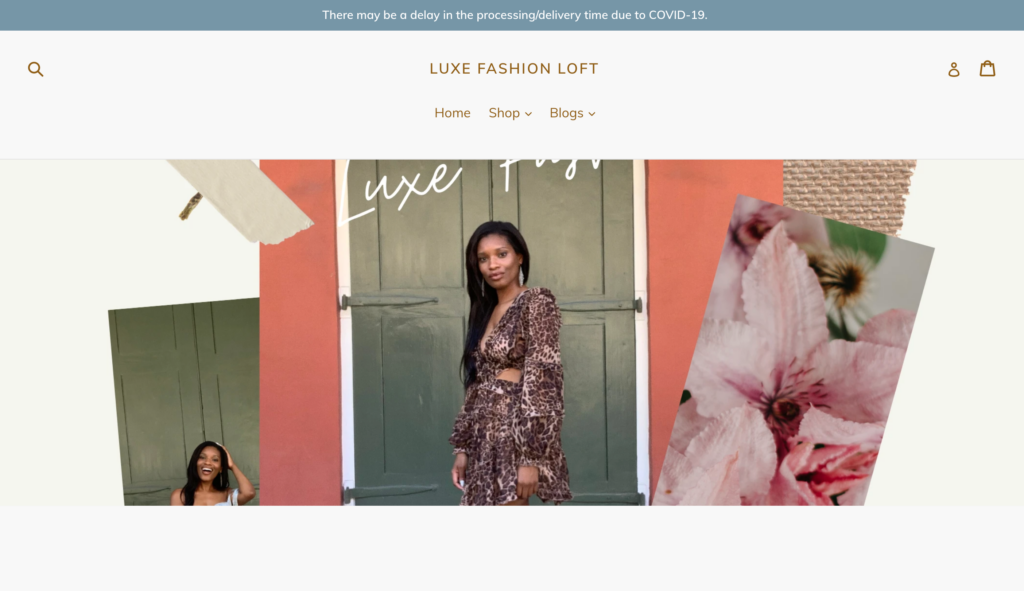Expand the Shop chevron arrow

coord(528,114)
